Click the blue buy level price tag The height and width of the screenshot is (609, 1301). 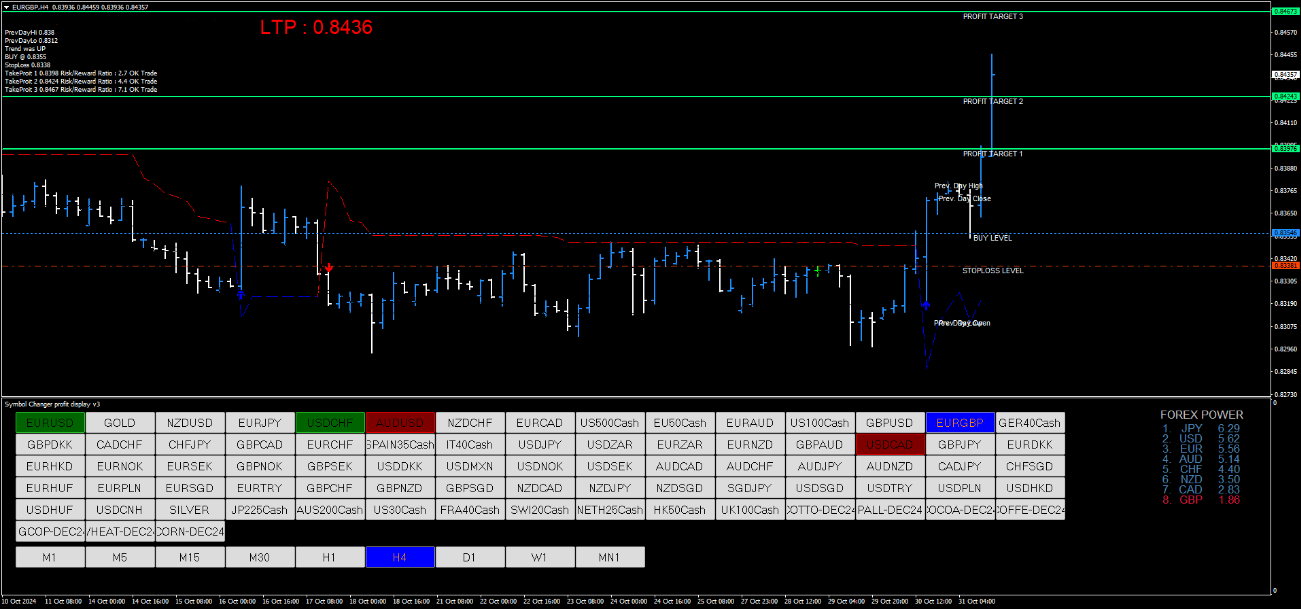pyautogui.click(x=1284, y=233)
